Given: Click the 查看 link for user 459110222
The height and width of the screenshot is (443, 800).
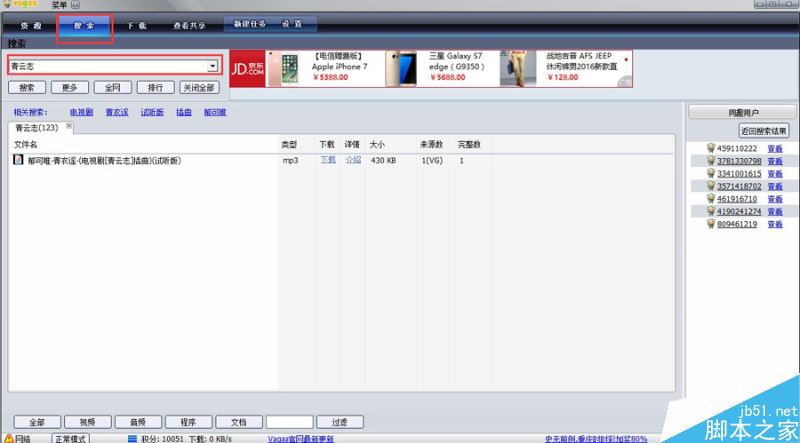Looking at the screenshot, I should pyautogui.click(x=775, y=149).
